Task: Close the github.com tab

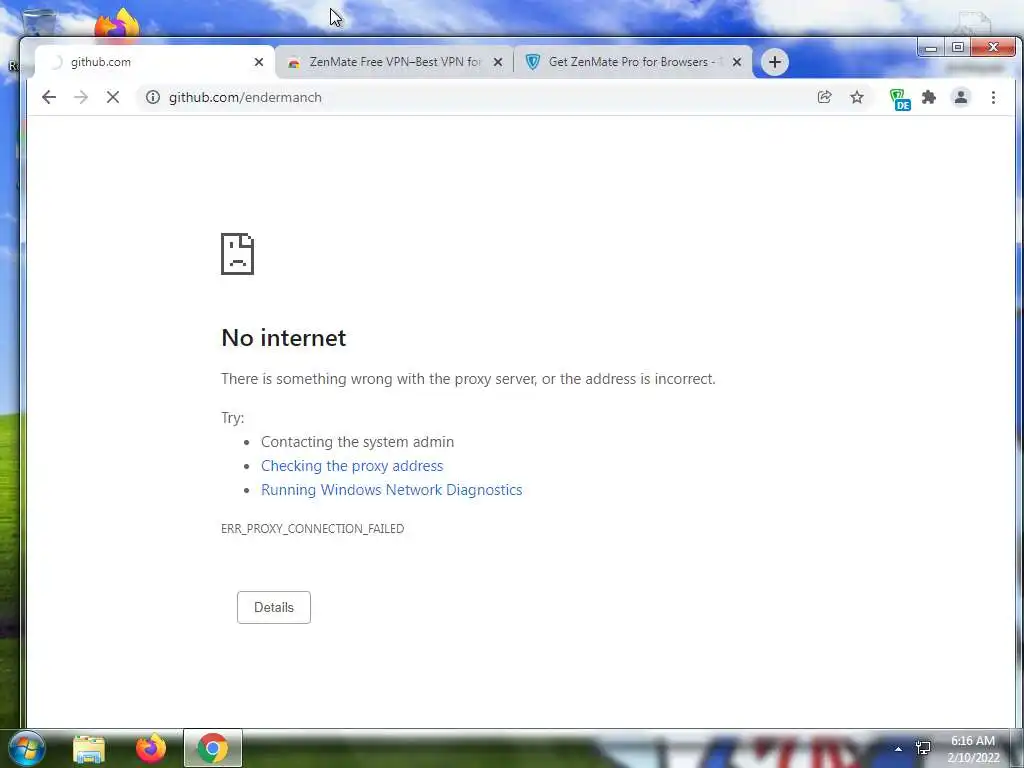Action: coord(259,62)
